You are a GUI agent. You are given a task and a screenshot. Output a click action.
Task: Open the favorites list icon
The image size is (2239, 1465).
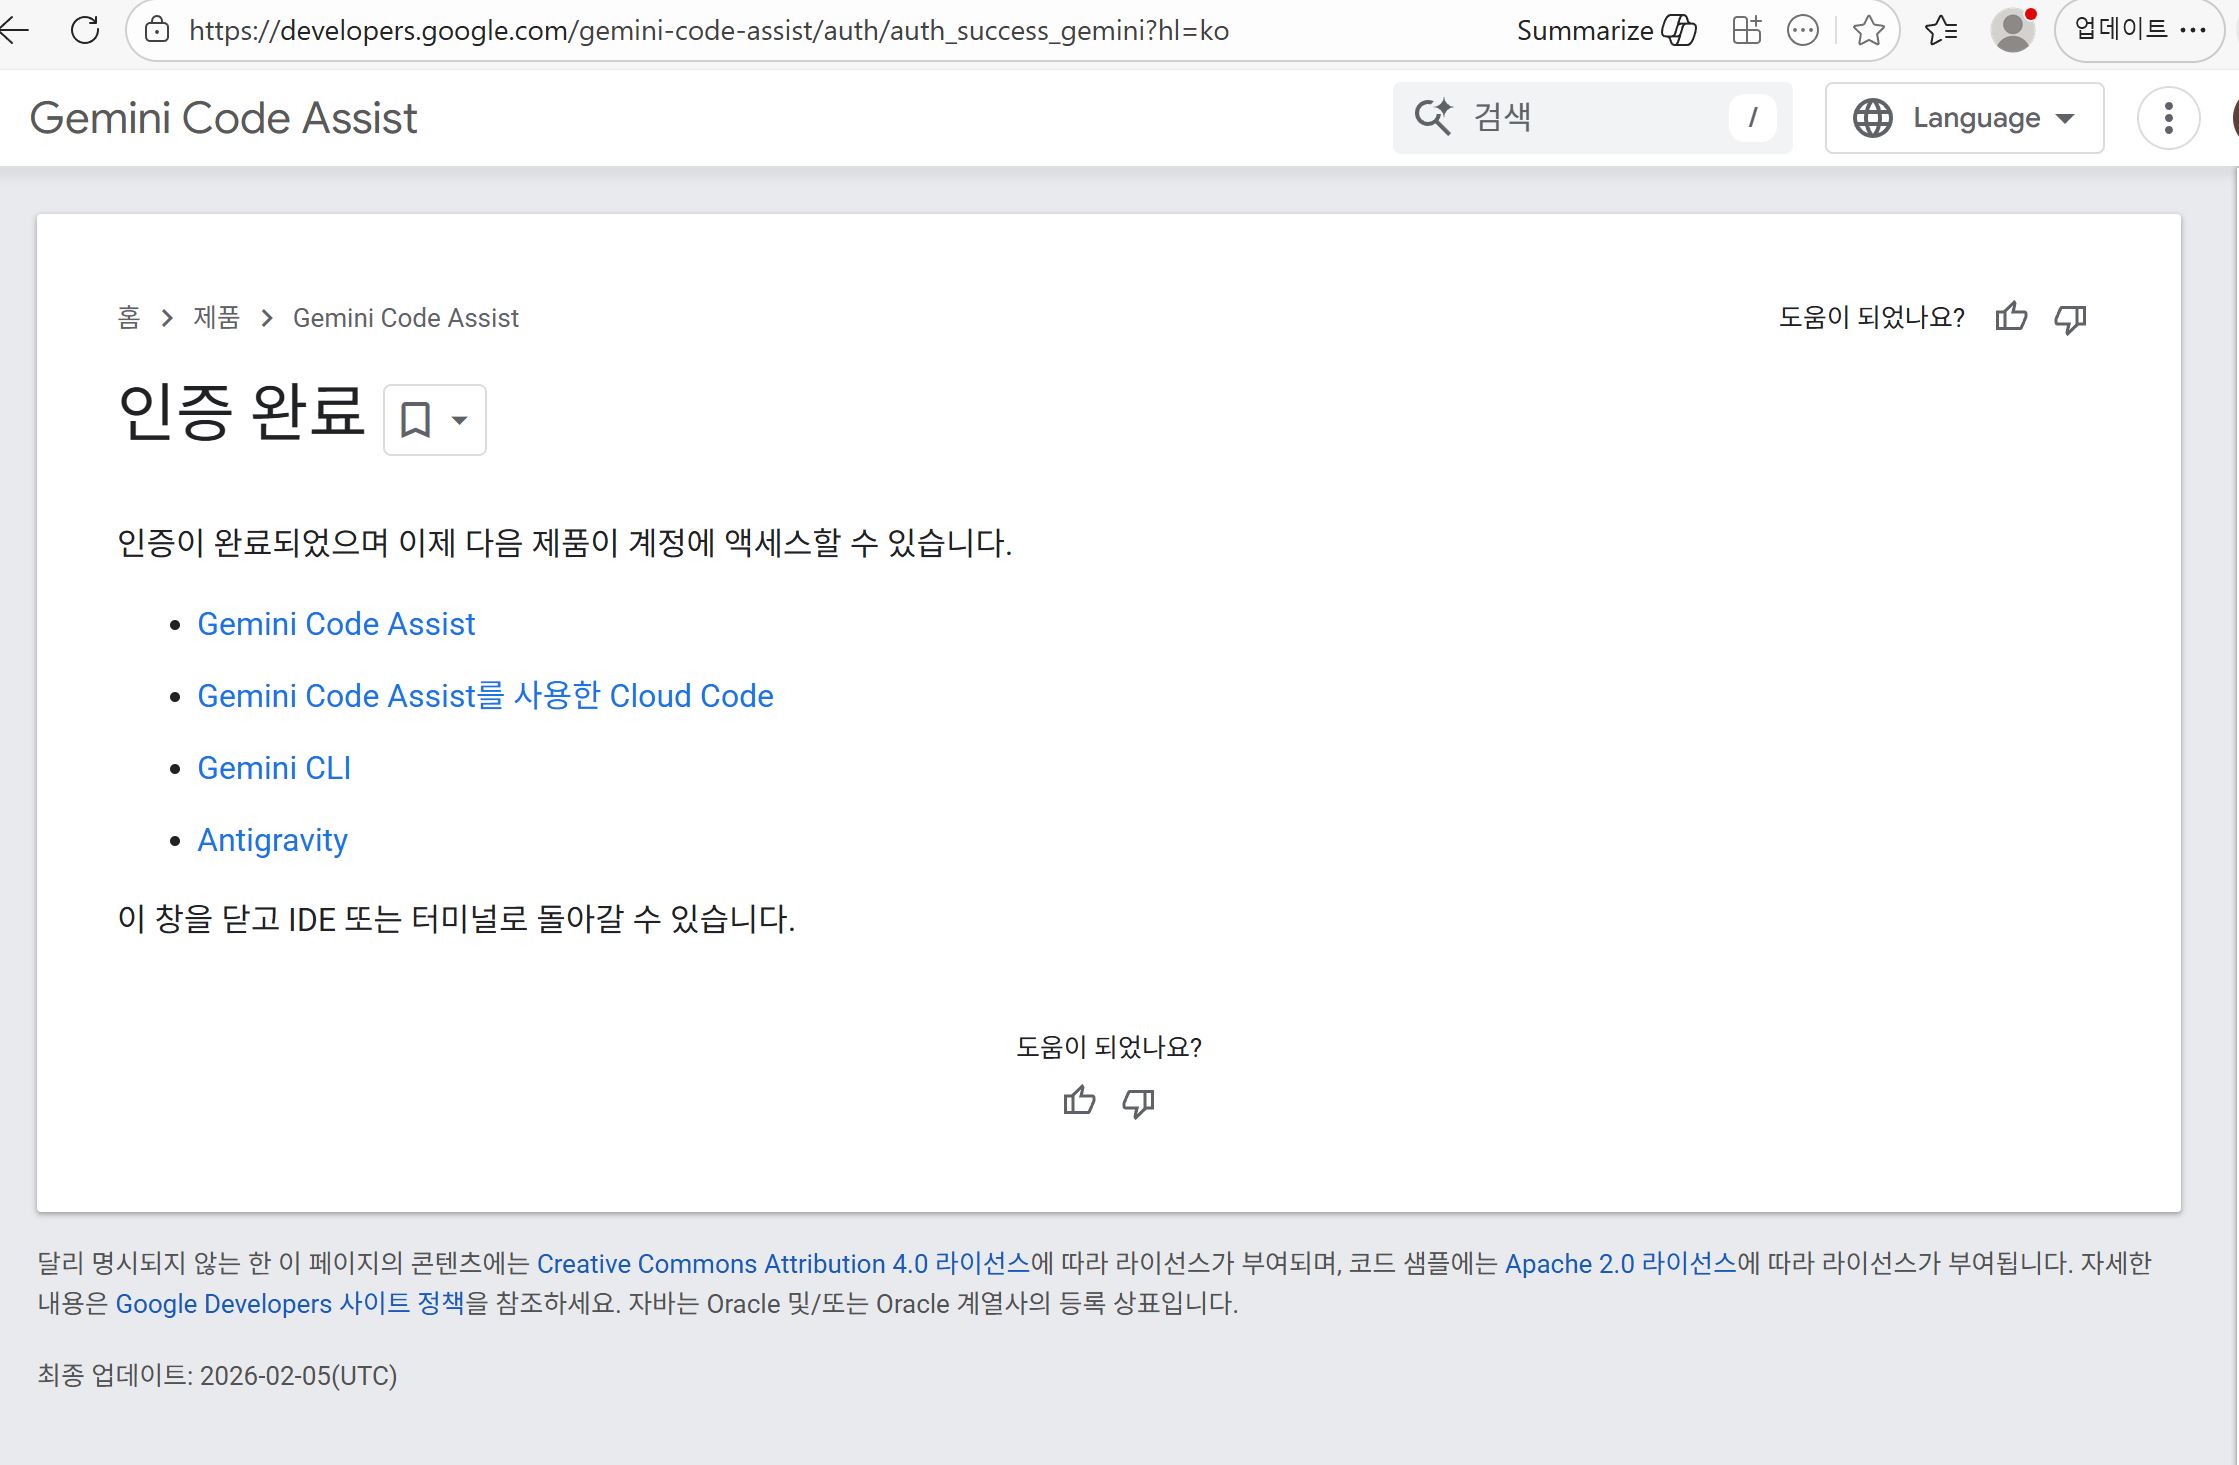click(1940, 30)
